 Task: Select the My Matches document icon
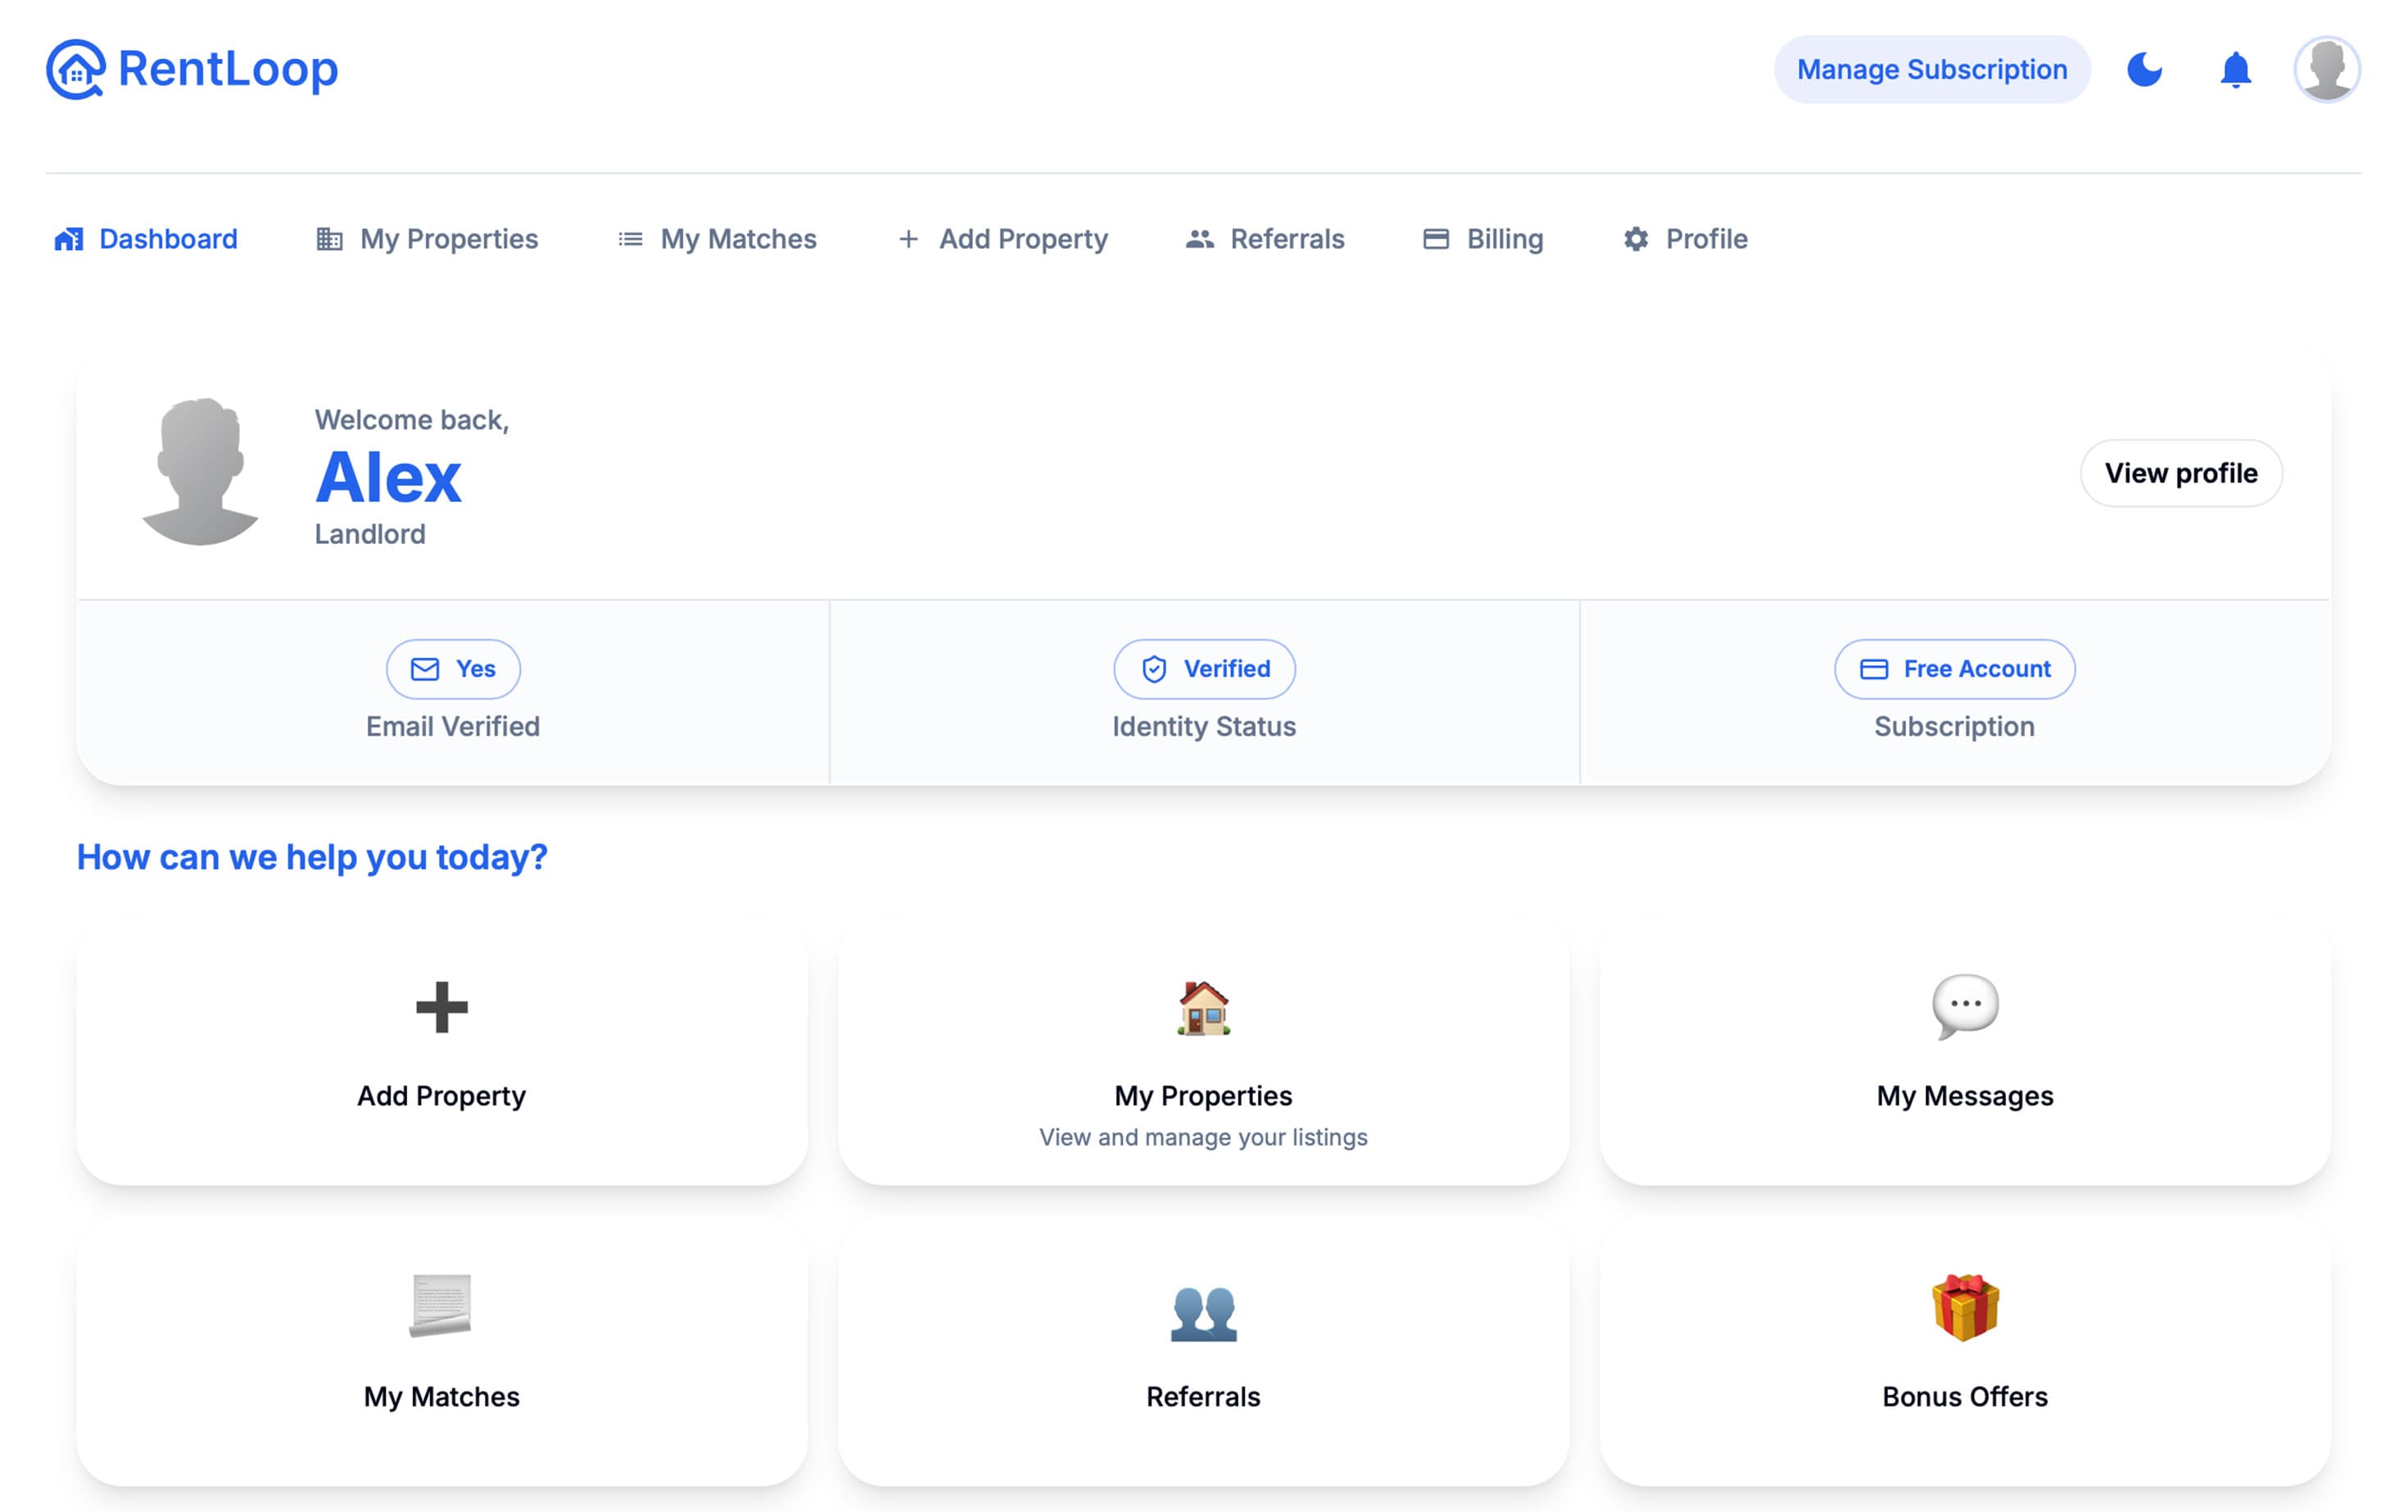tap(441, 1313)
